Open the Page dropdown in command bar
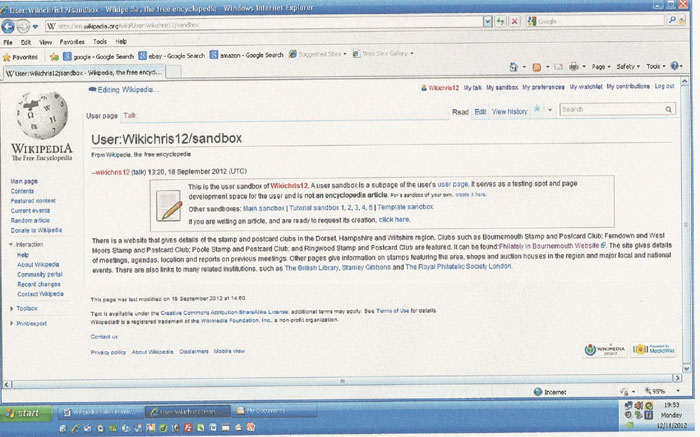 [601, 67]
